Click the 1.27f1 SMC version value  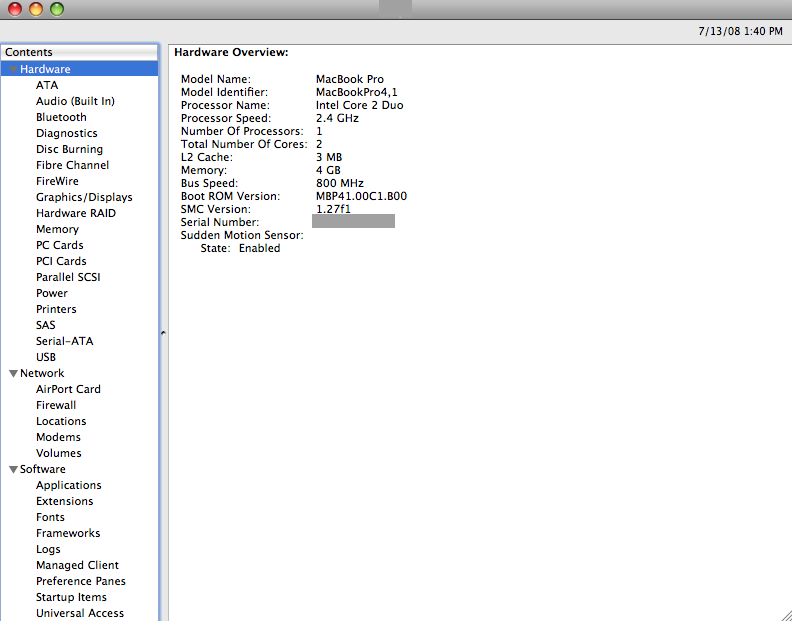[333, 209]
